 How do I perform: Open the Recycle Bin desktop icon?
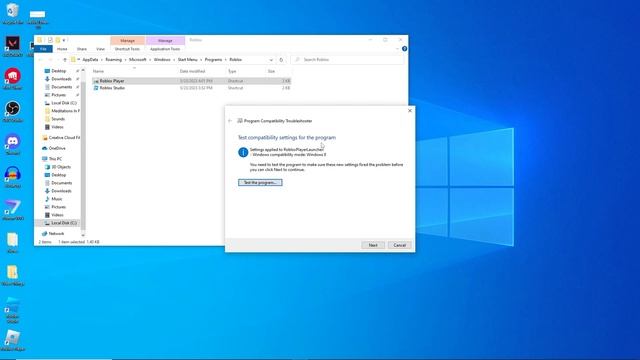12,13
